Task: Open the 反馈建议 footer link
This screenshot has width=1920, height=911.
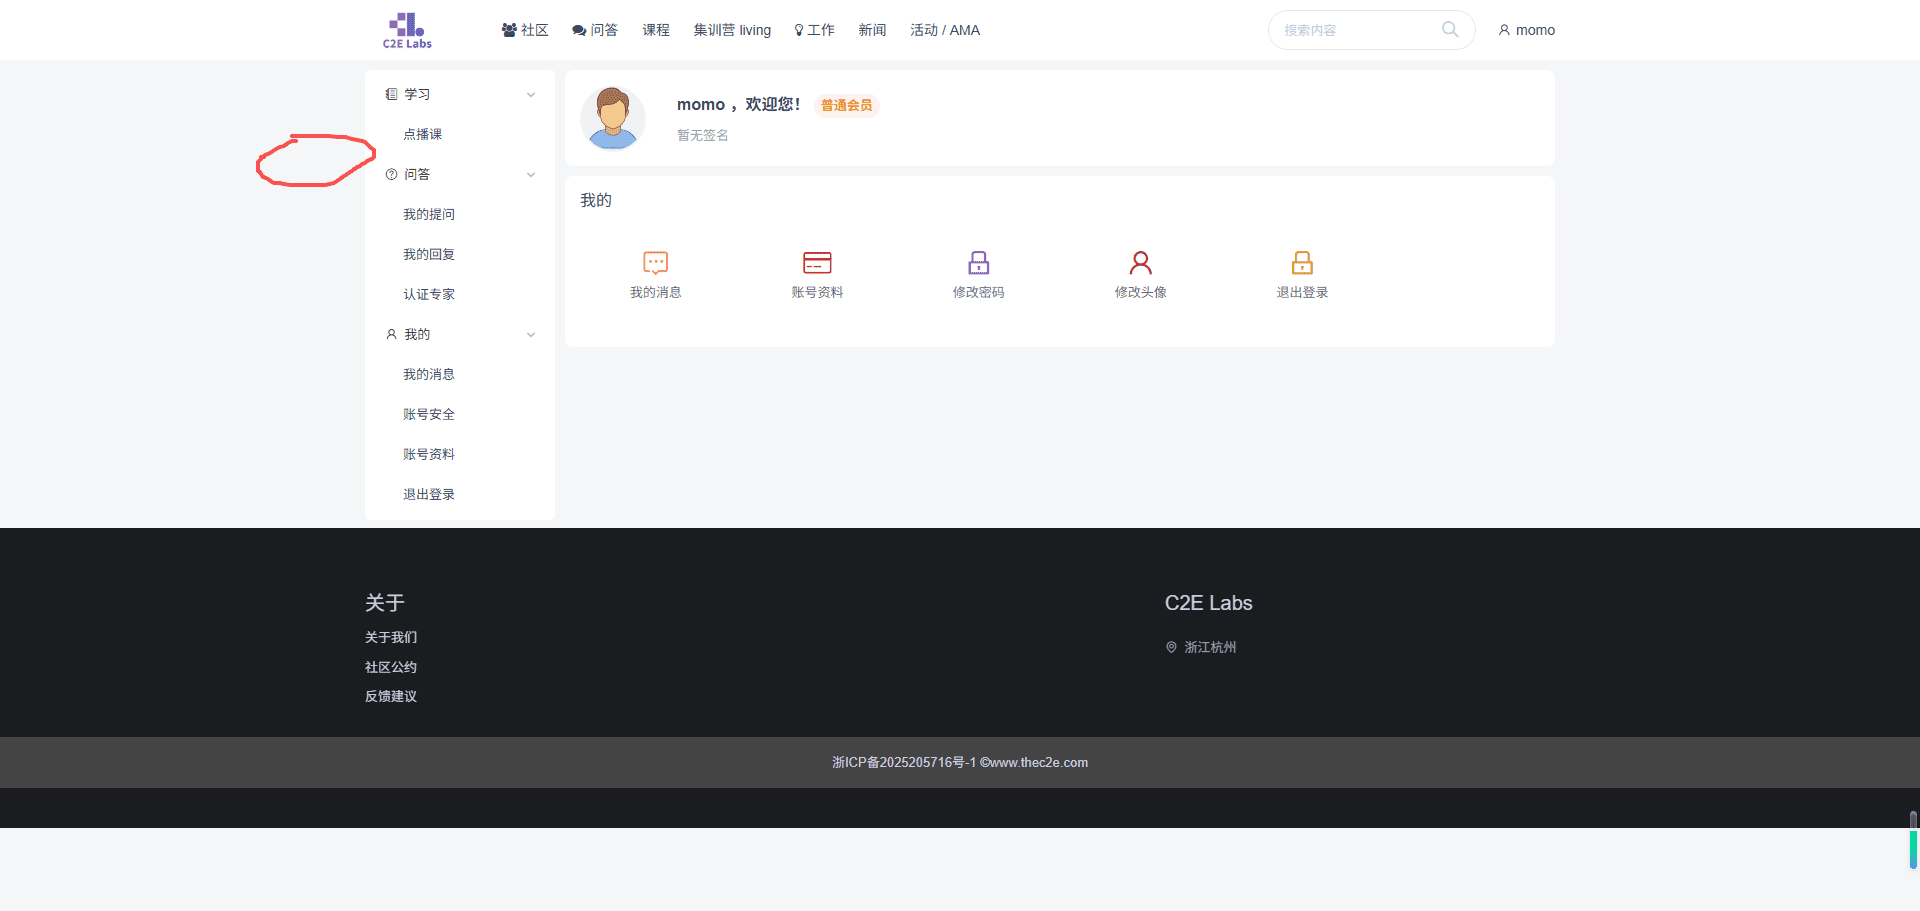Action: pos(391,696)
